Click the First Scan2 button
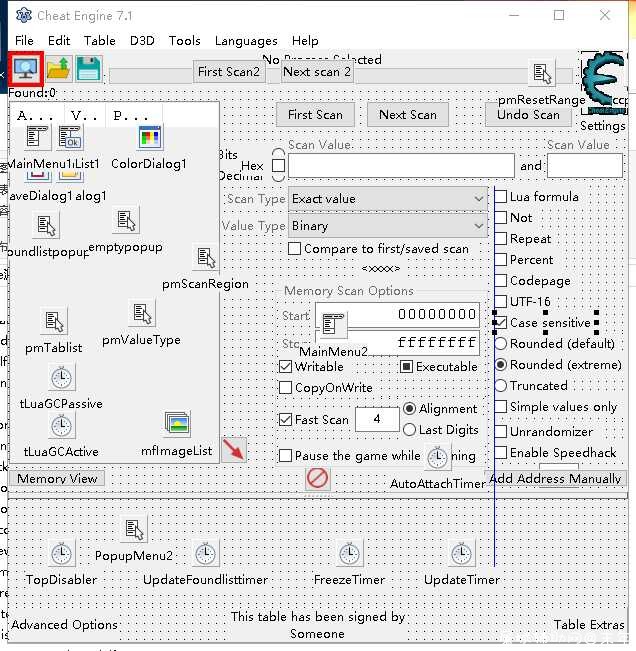This screenshot has height=651, width=636. pos(229,72)
